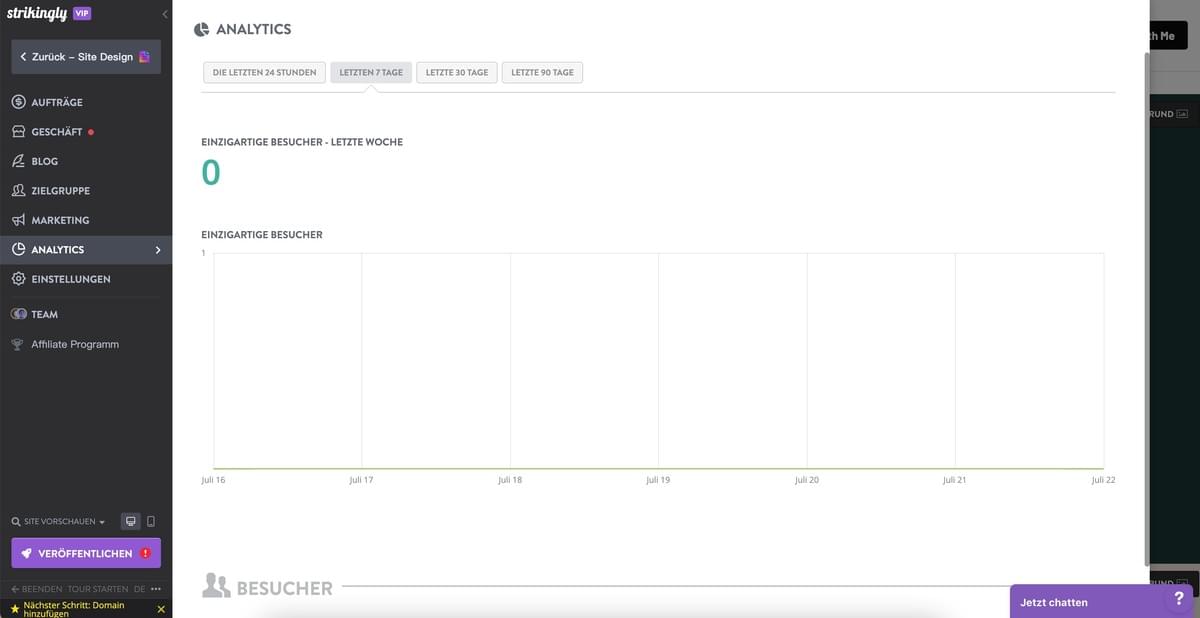The height and width of the screenshot is (618, 1200).
Task: Click the Zielgruppe people icon
Action: (18, 190)
